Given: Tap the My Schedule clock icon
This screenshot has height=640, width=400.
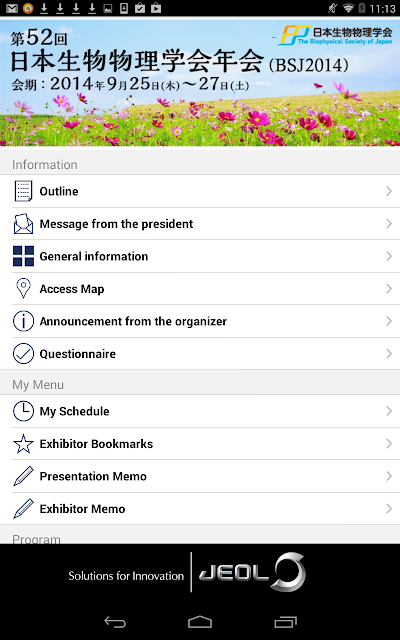Looking at the screenshot, I should [x=23, y=411].
